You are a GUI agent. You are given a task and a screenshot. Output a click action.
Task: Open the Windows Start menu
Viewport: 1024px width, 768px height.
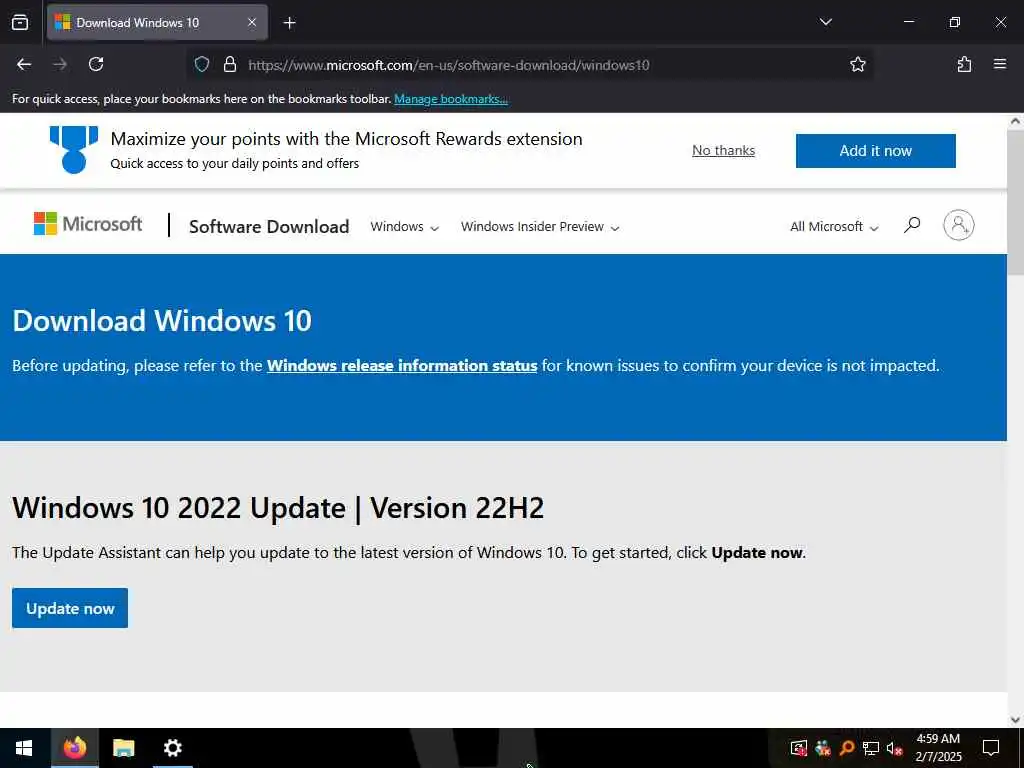(24, 748)
